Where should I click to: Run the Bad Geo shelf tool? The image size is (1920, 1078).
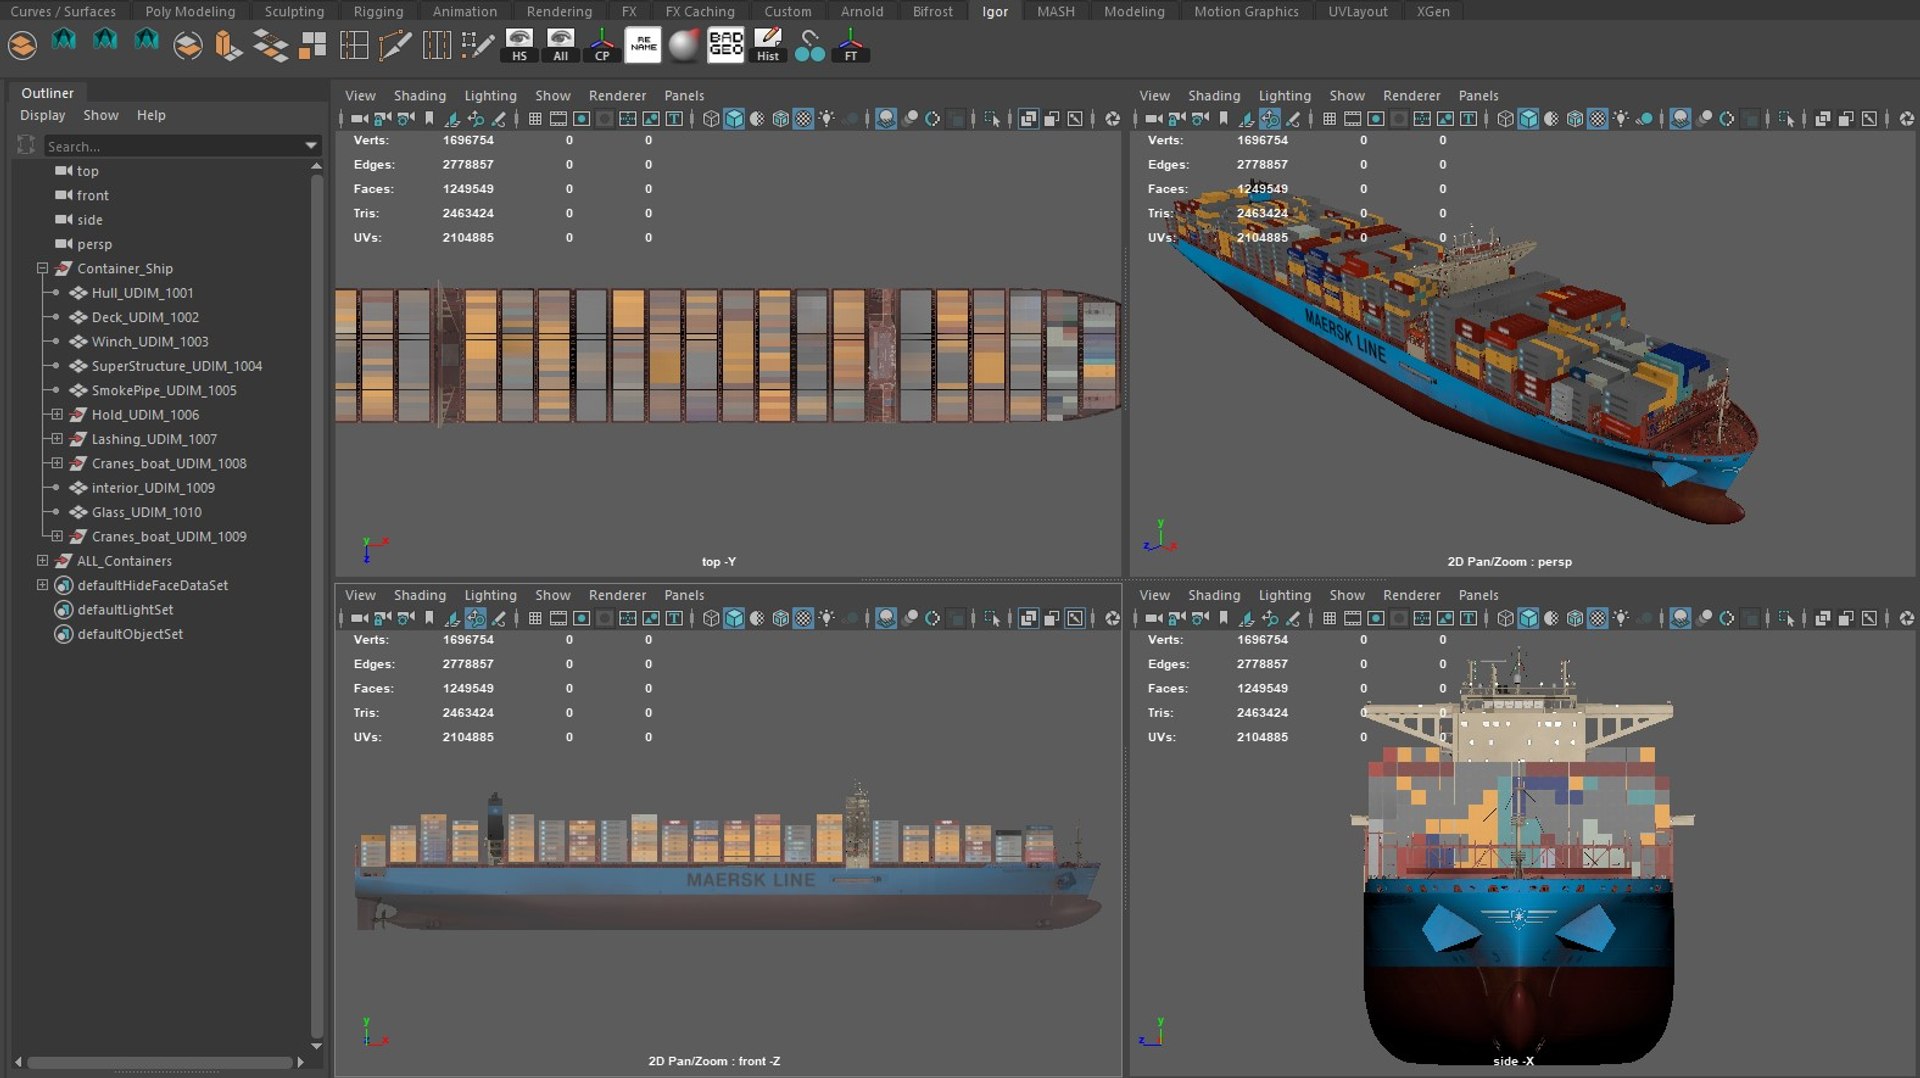pos(726,45)
